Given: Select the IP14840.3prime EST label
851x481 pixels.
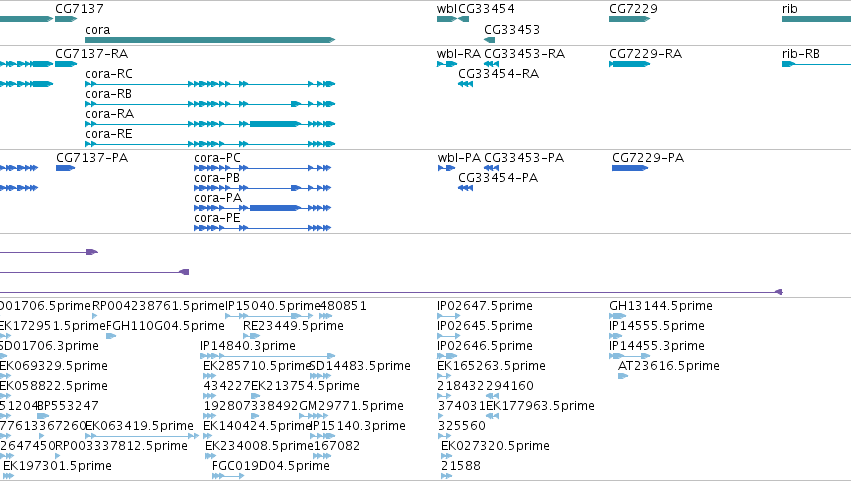Looking at the screenshot, I should [x=247, y=346].
